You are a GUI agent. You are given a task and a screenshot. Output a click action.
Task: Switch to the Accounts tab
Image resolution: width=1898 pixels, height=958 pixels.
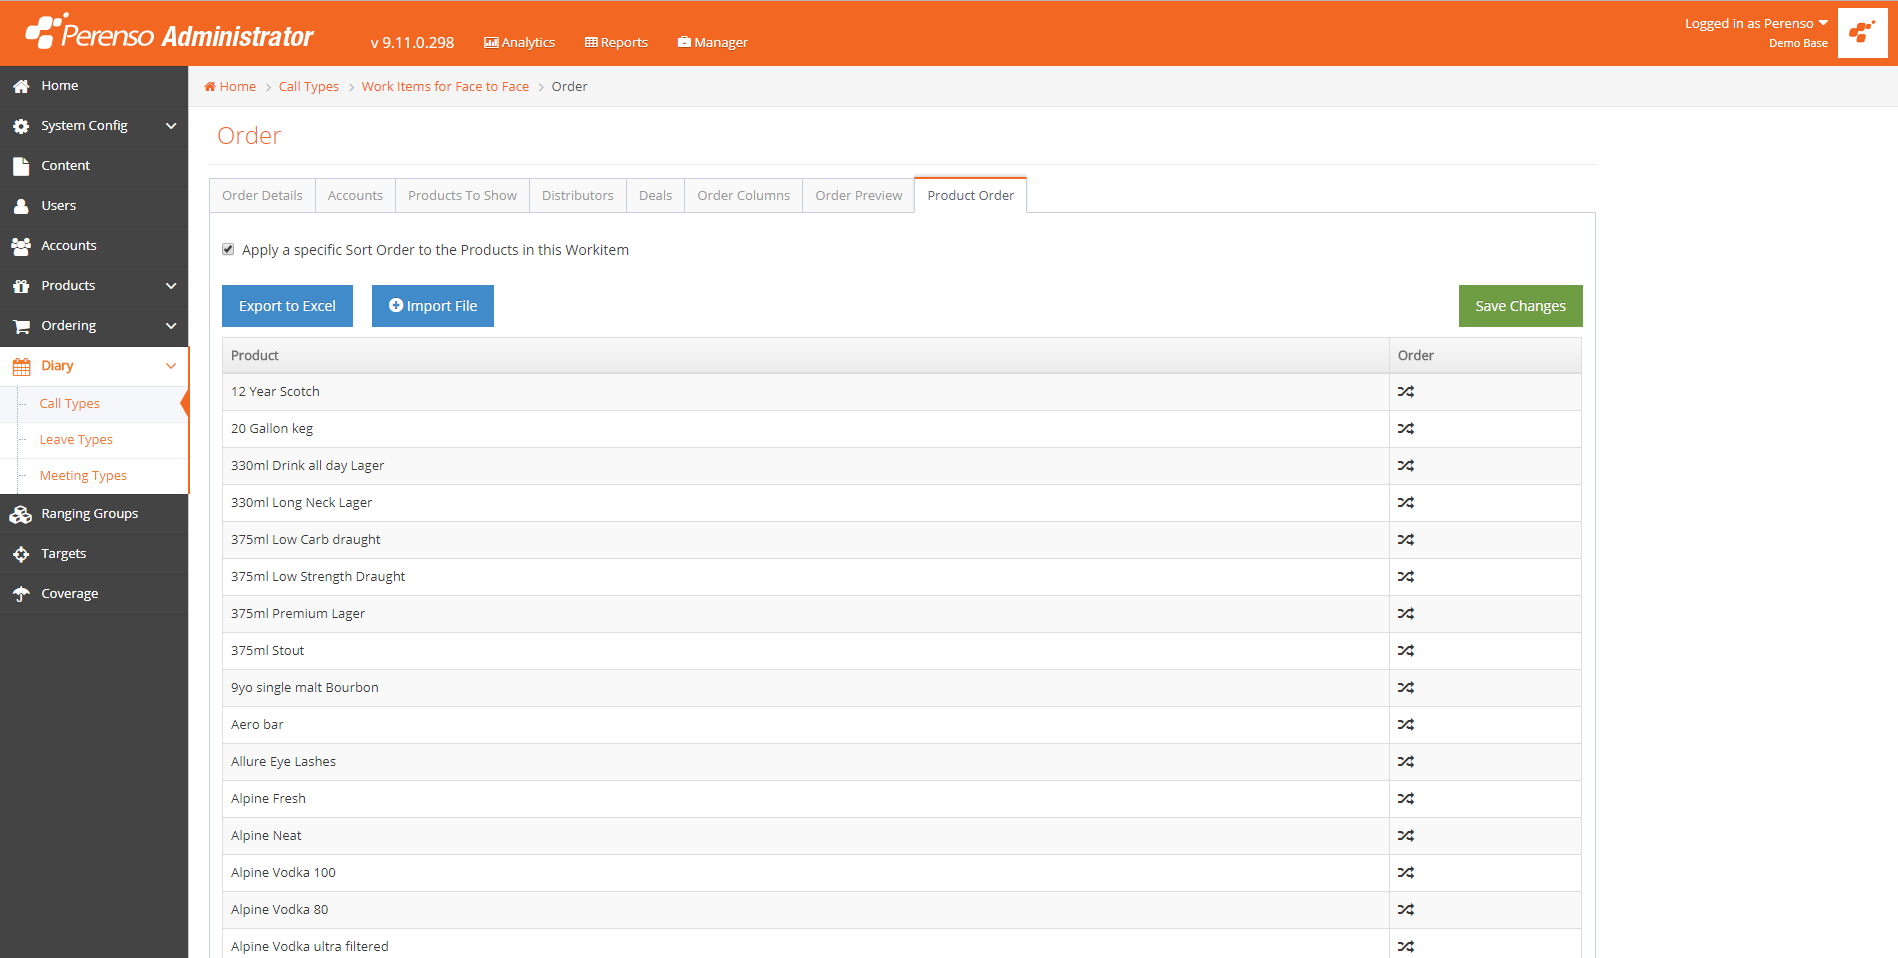[355, 195]
